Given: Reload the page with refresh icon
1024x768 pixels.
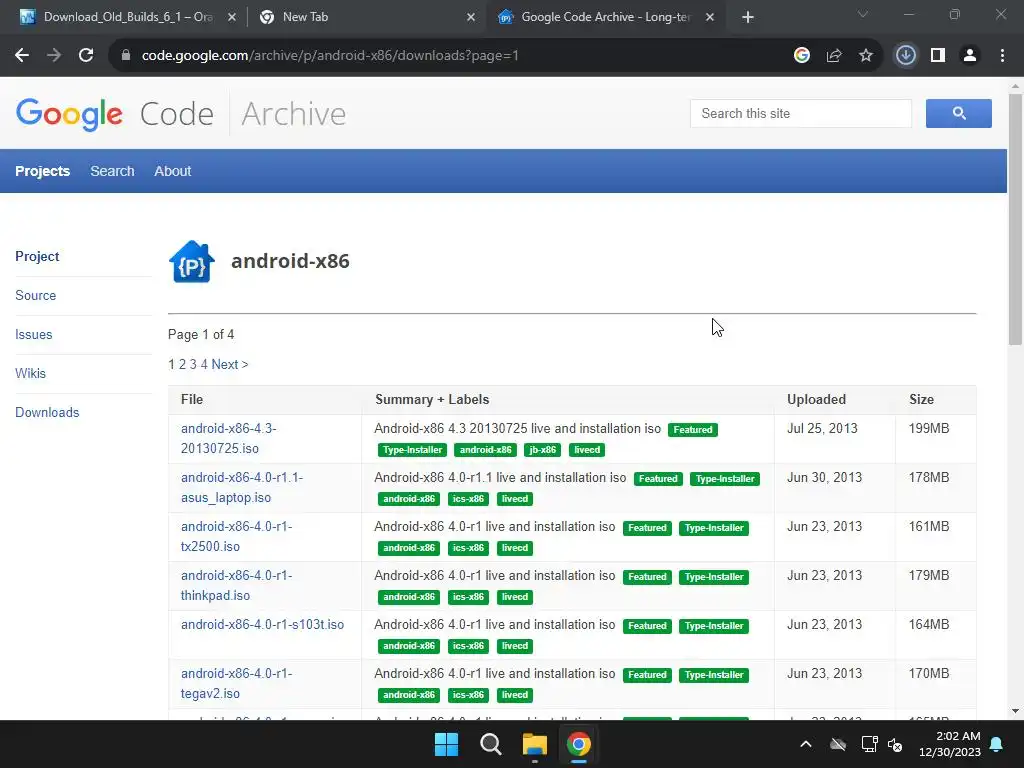Looking at the screenshot, I should (86, 56).
